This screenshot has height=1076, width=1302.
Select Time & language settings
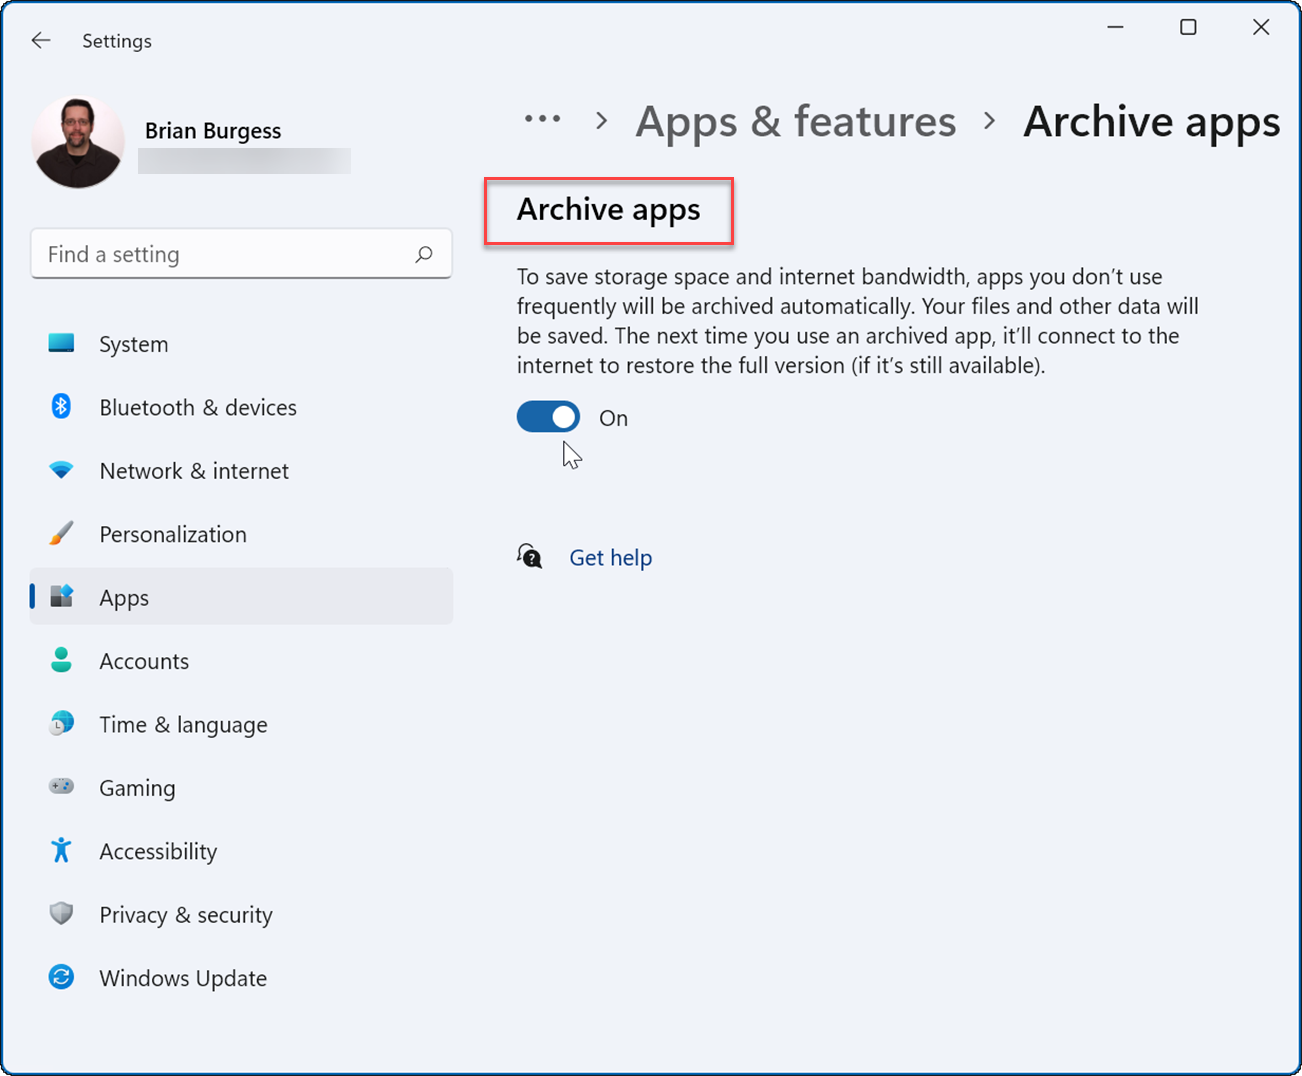coord(183,724)
